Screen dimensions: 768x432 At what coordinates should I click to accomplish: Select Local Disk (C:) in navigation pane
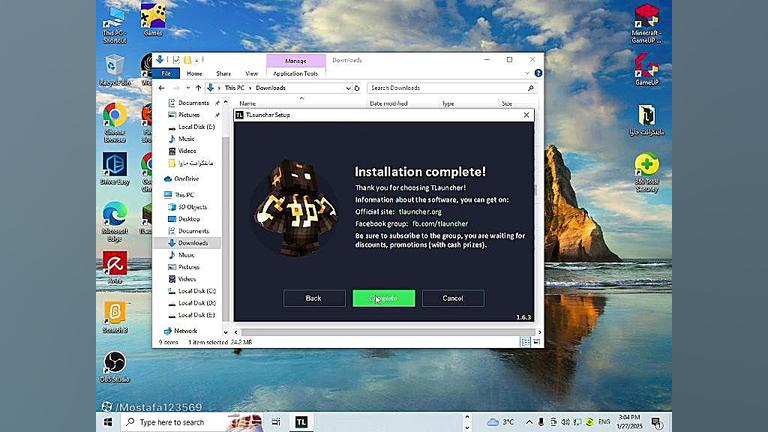196,291
